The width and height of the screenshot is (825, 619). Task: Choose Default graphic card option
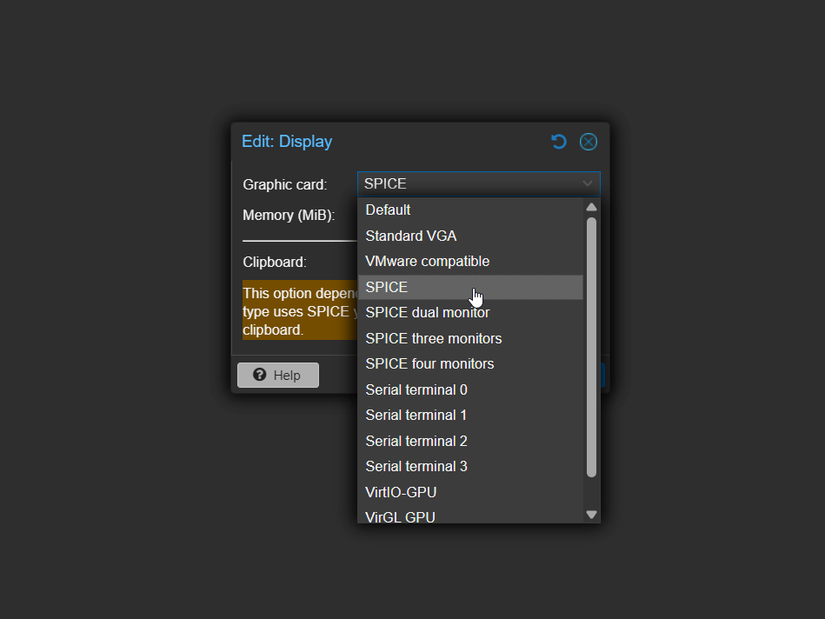[x=470, y=210]
